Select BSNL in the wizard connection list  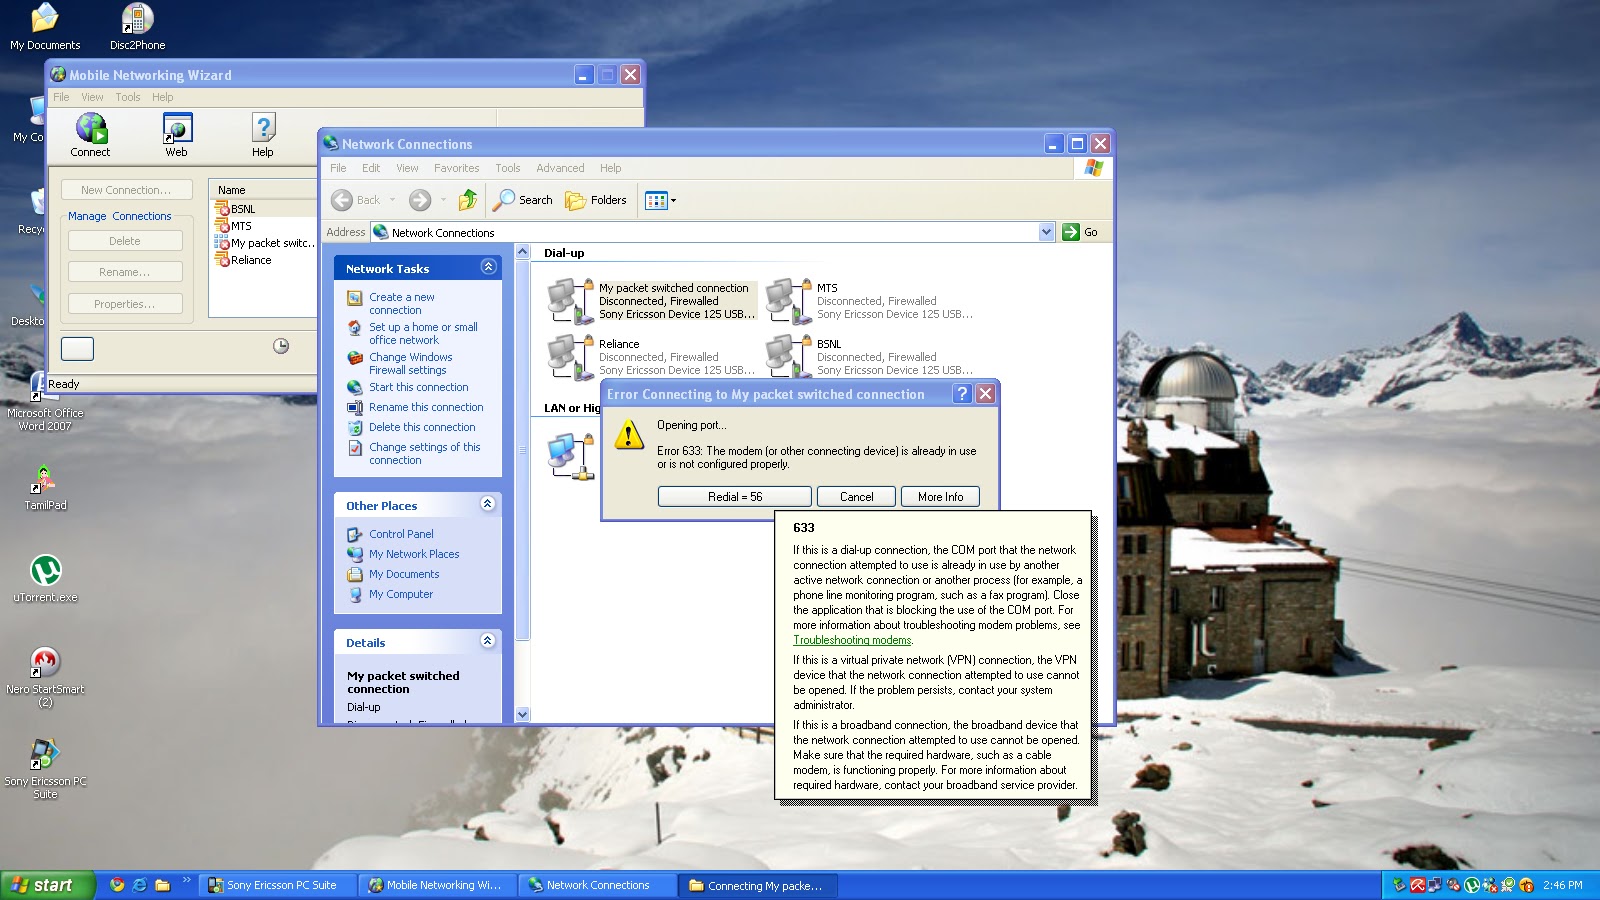tap(243, 209)
